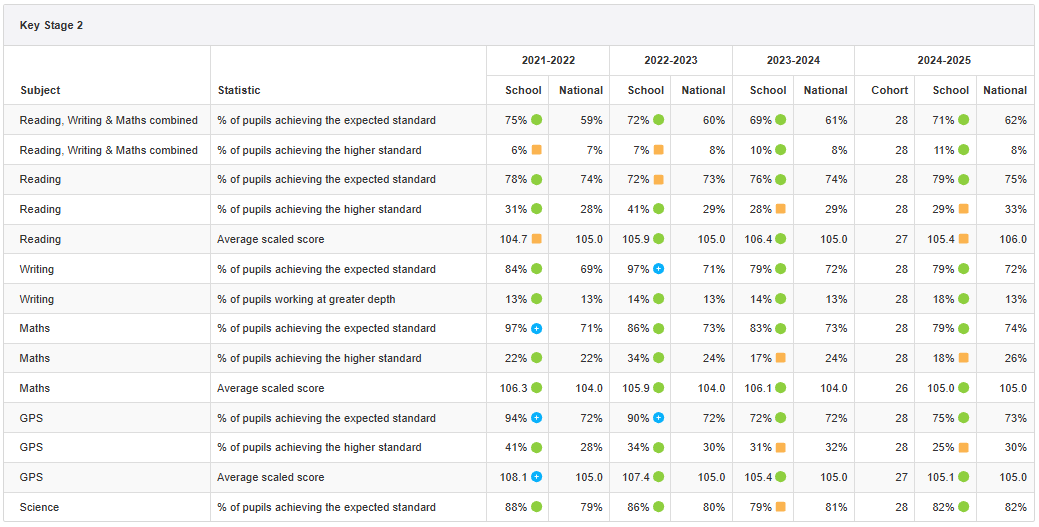Select the Science subject row label
This screenshot has width=1039, height=527.
[39, 507]
